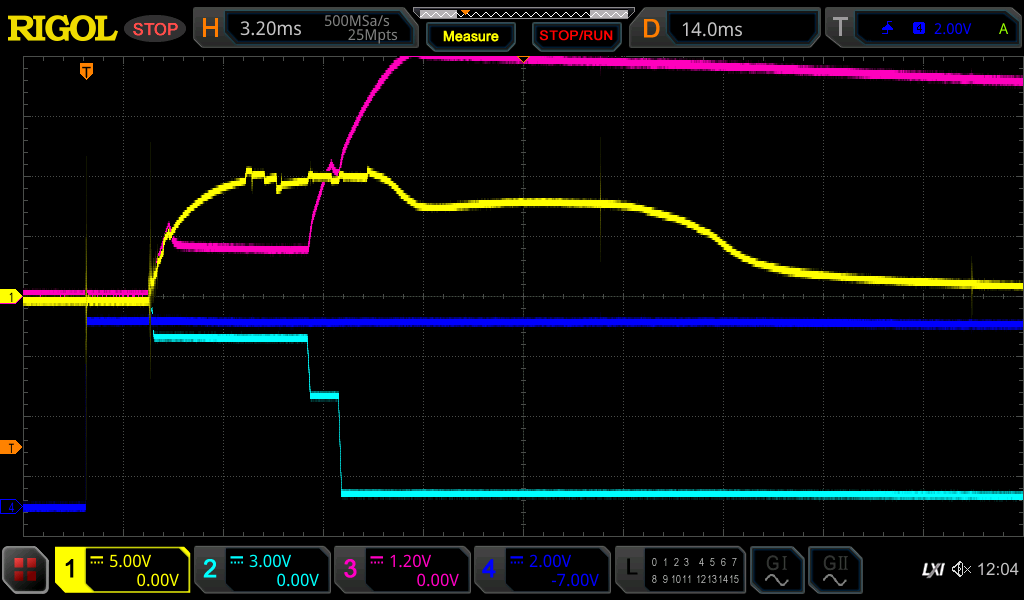Open the logic analyzer L digital channels panel
The height and width of the screenshot is (600, 1024).
pyautogui.click(x=680, y=570)
